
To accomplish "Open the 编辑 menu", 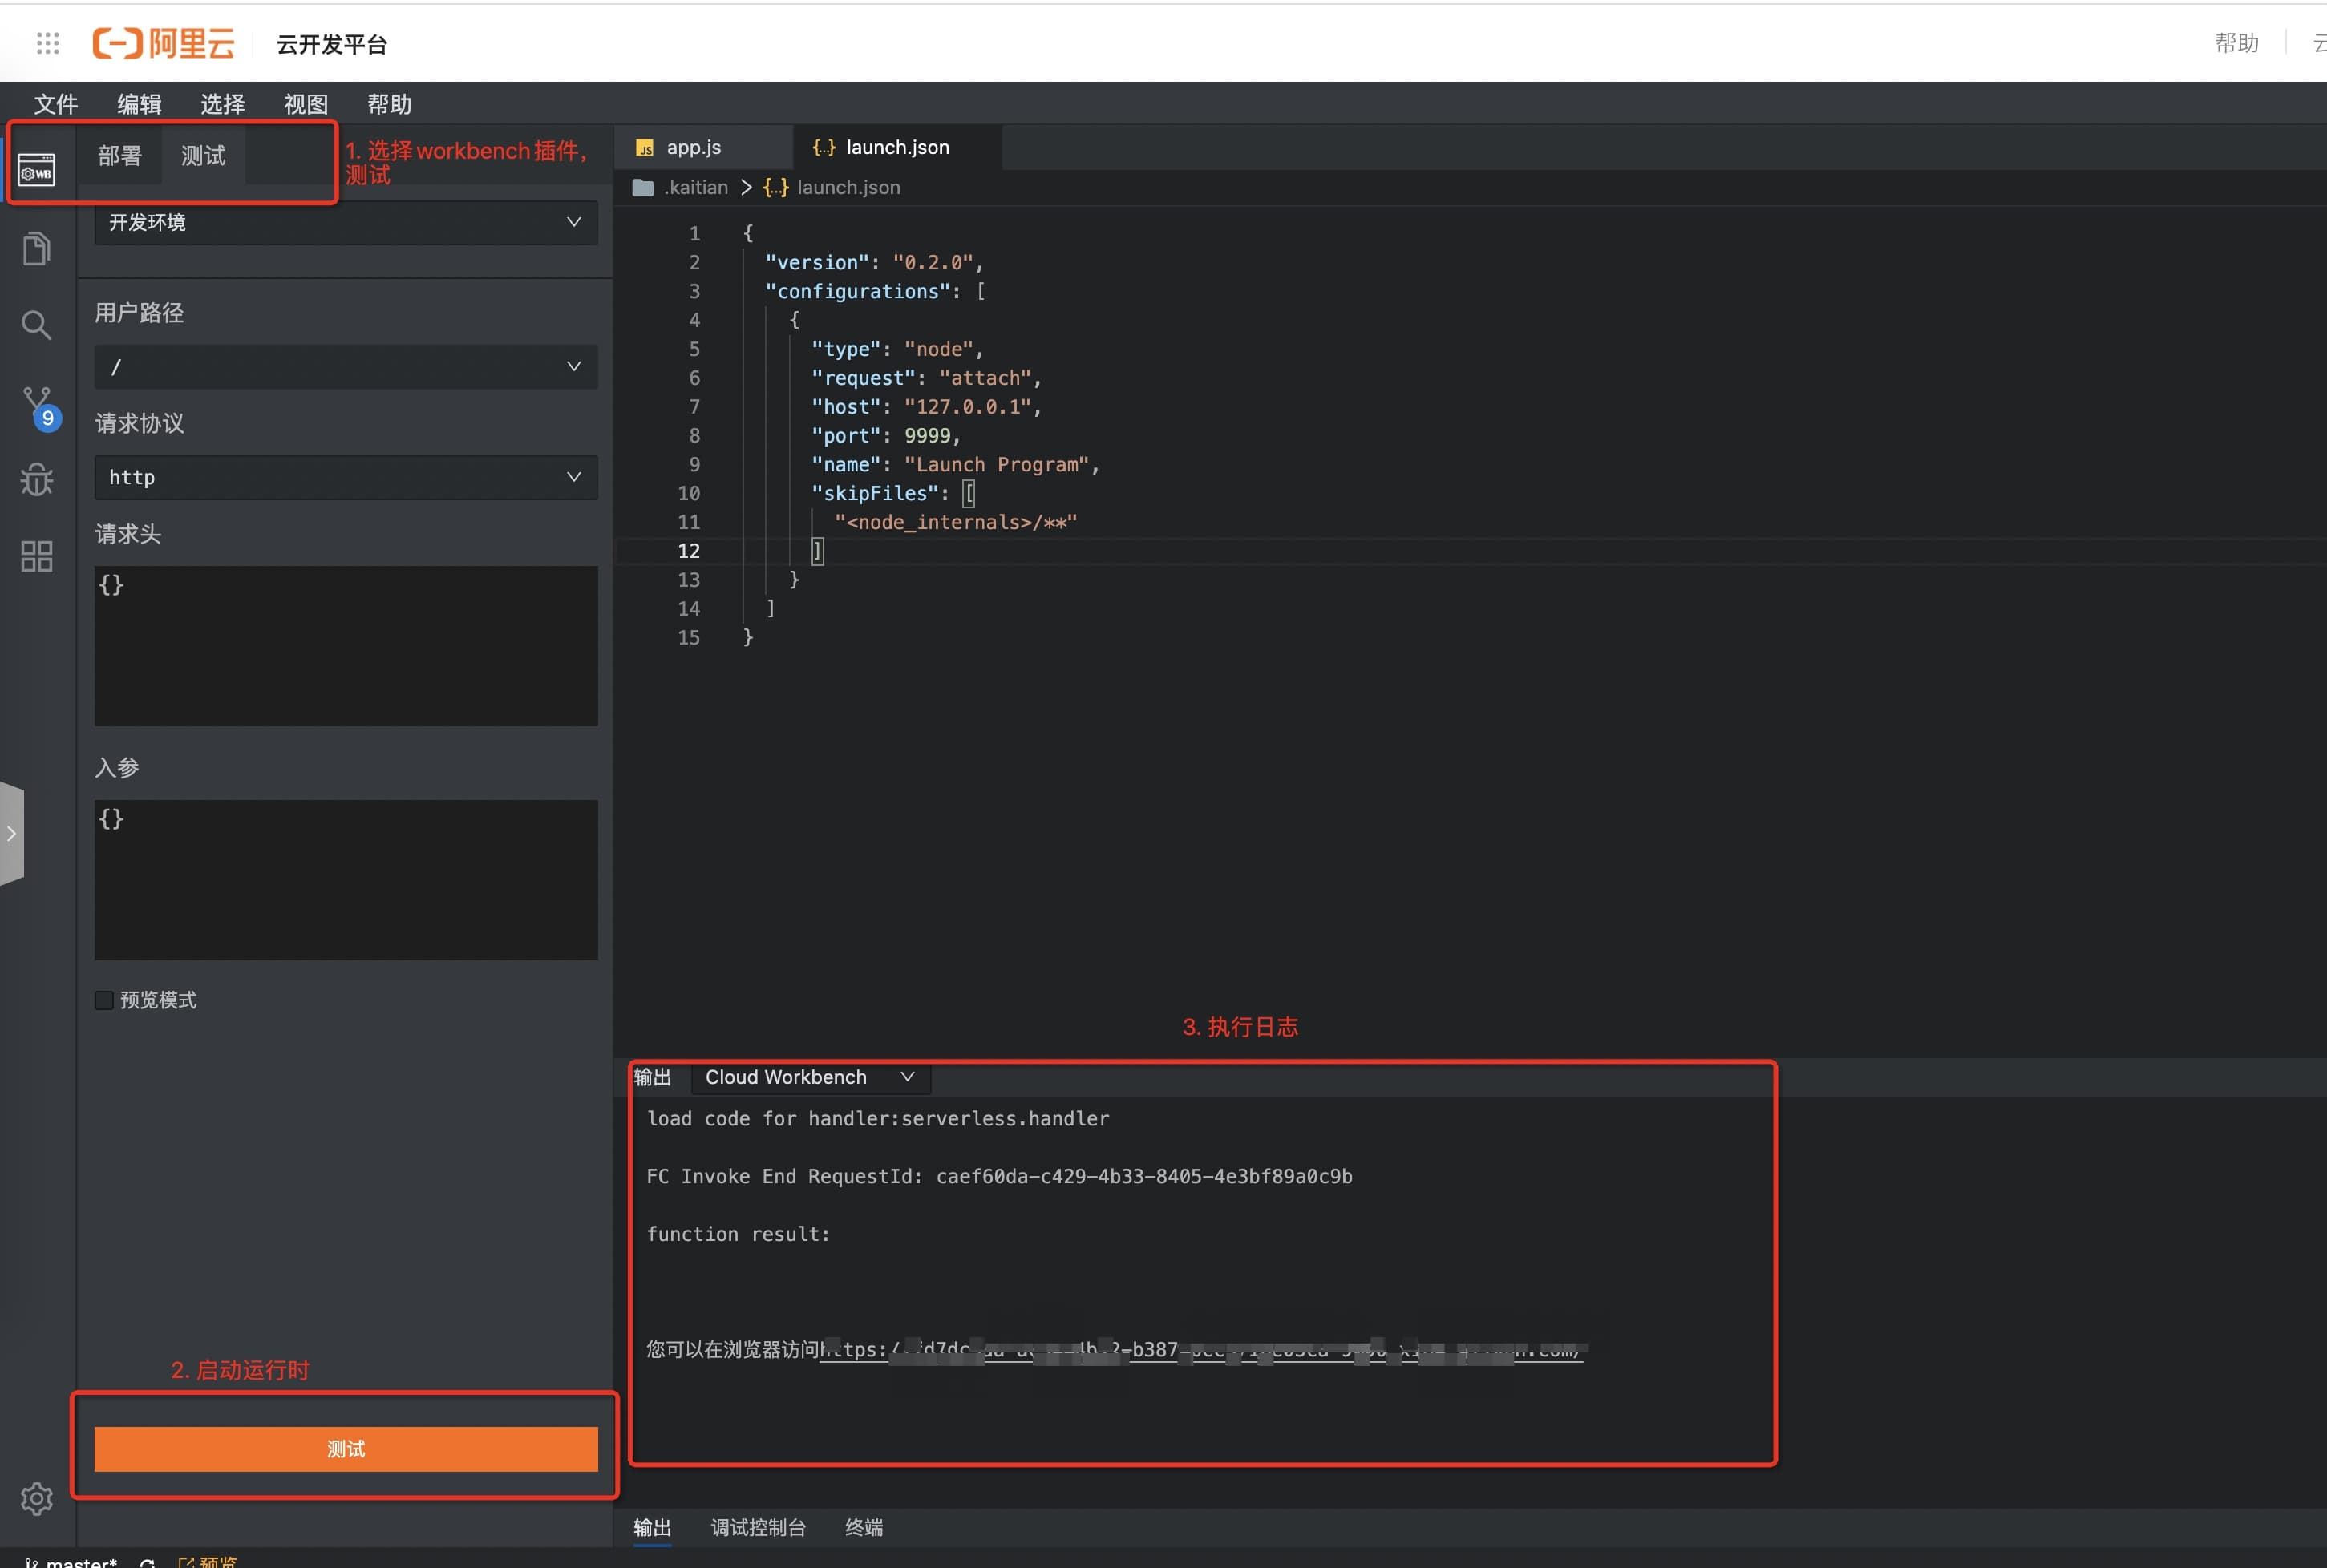I will pyautogui.click(x=139, y=104).
